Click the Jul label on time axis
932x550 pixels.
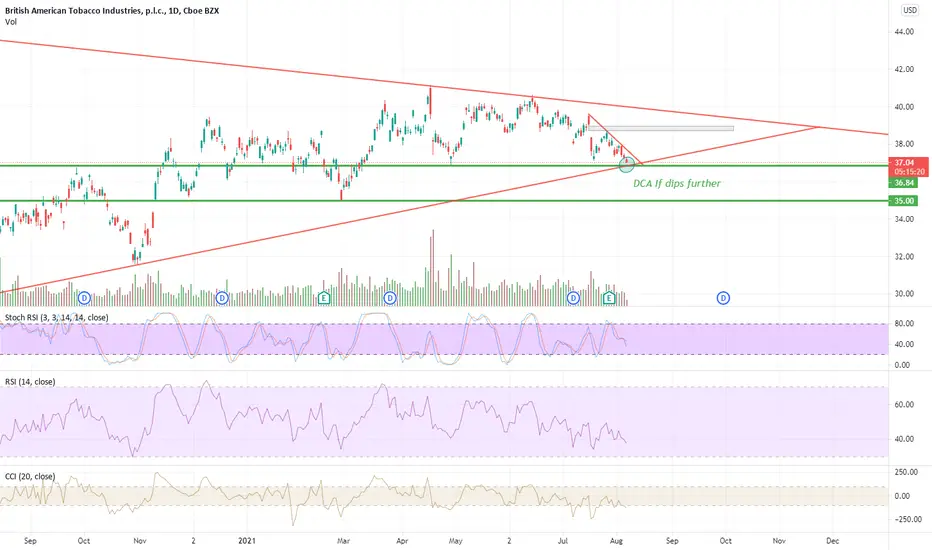(x=563, y=541)
